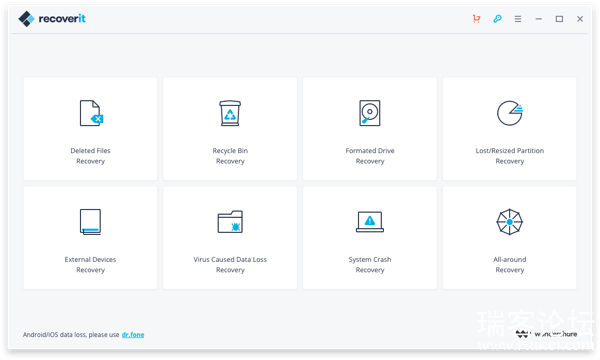The image size is (600, 360).
Task: Click the Android/iOS data loss notice text
Action: pos(71,335)
